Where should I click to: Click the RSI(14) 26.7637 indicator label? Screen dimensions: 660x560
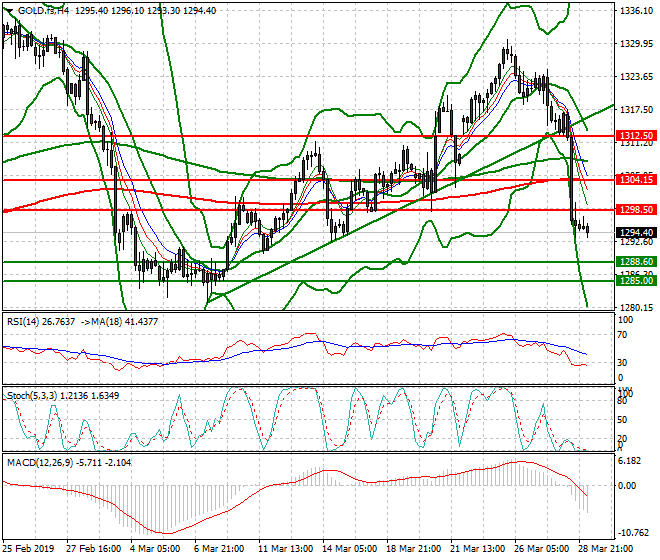point(41,322)
